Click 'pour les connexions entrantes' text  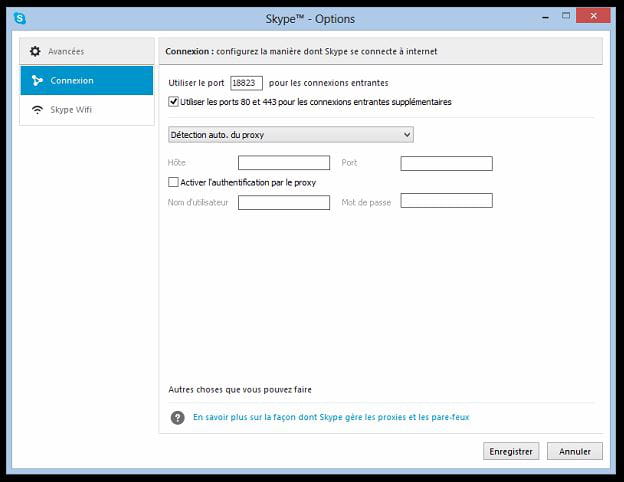click(x=329, y=83)
